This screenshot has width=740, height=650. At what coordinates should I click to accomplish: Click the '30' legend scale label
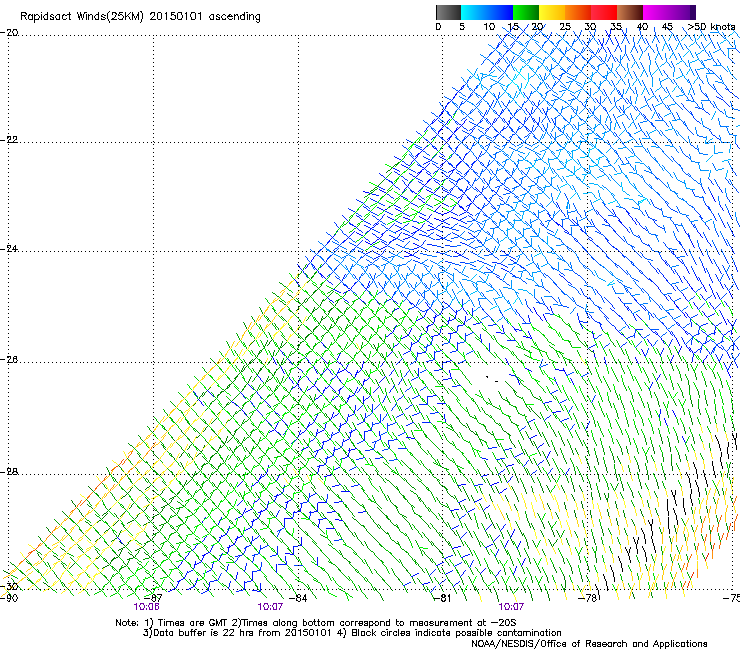(x=590, y=27)
